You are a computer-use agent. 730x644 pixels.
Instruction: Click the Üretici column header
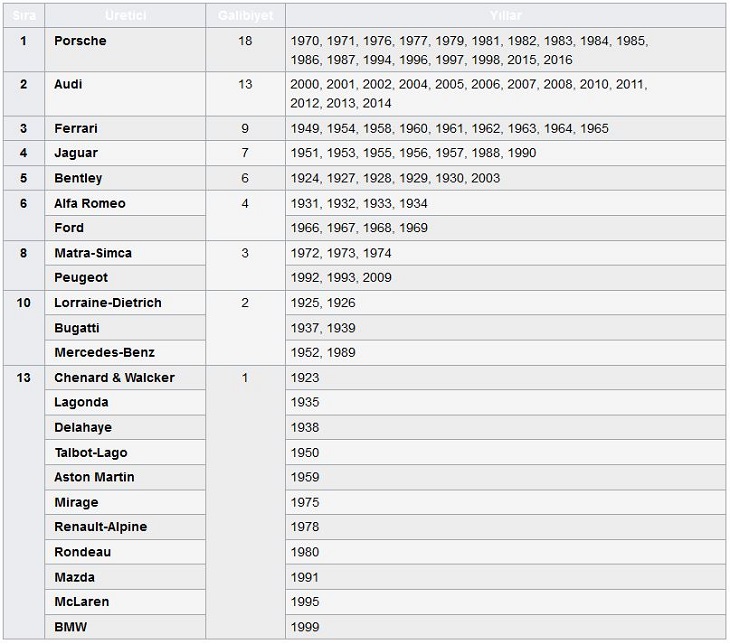click(x=126, y=16)
